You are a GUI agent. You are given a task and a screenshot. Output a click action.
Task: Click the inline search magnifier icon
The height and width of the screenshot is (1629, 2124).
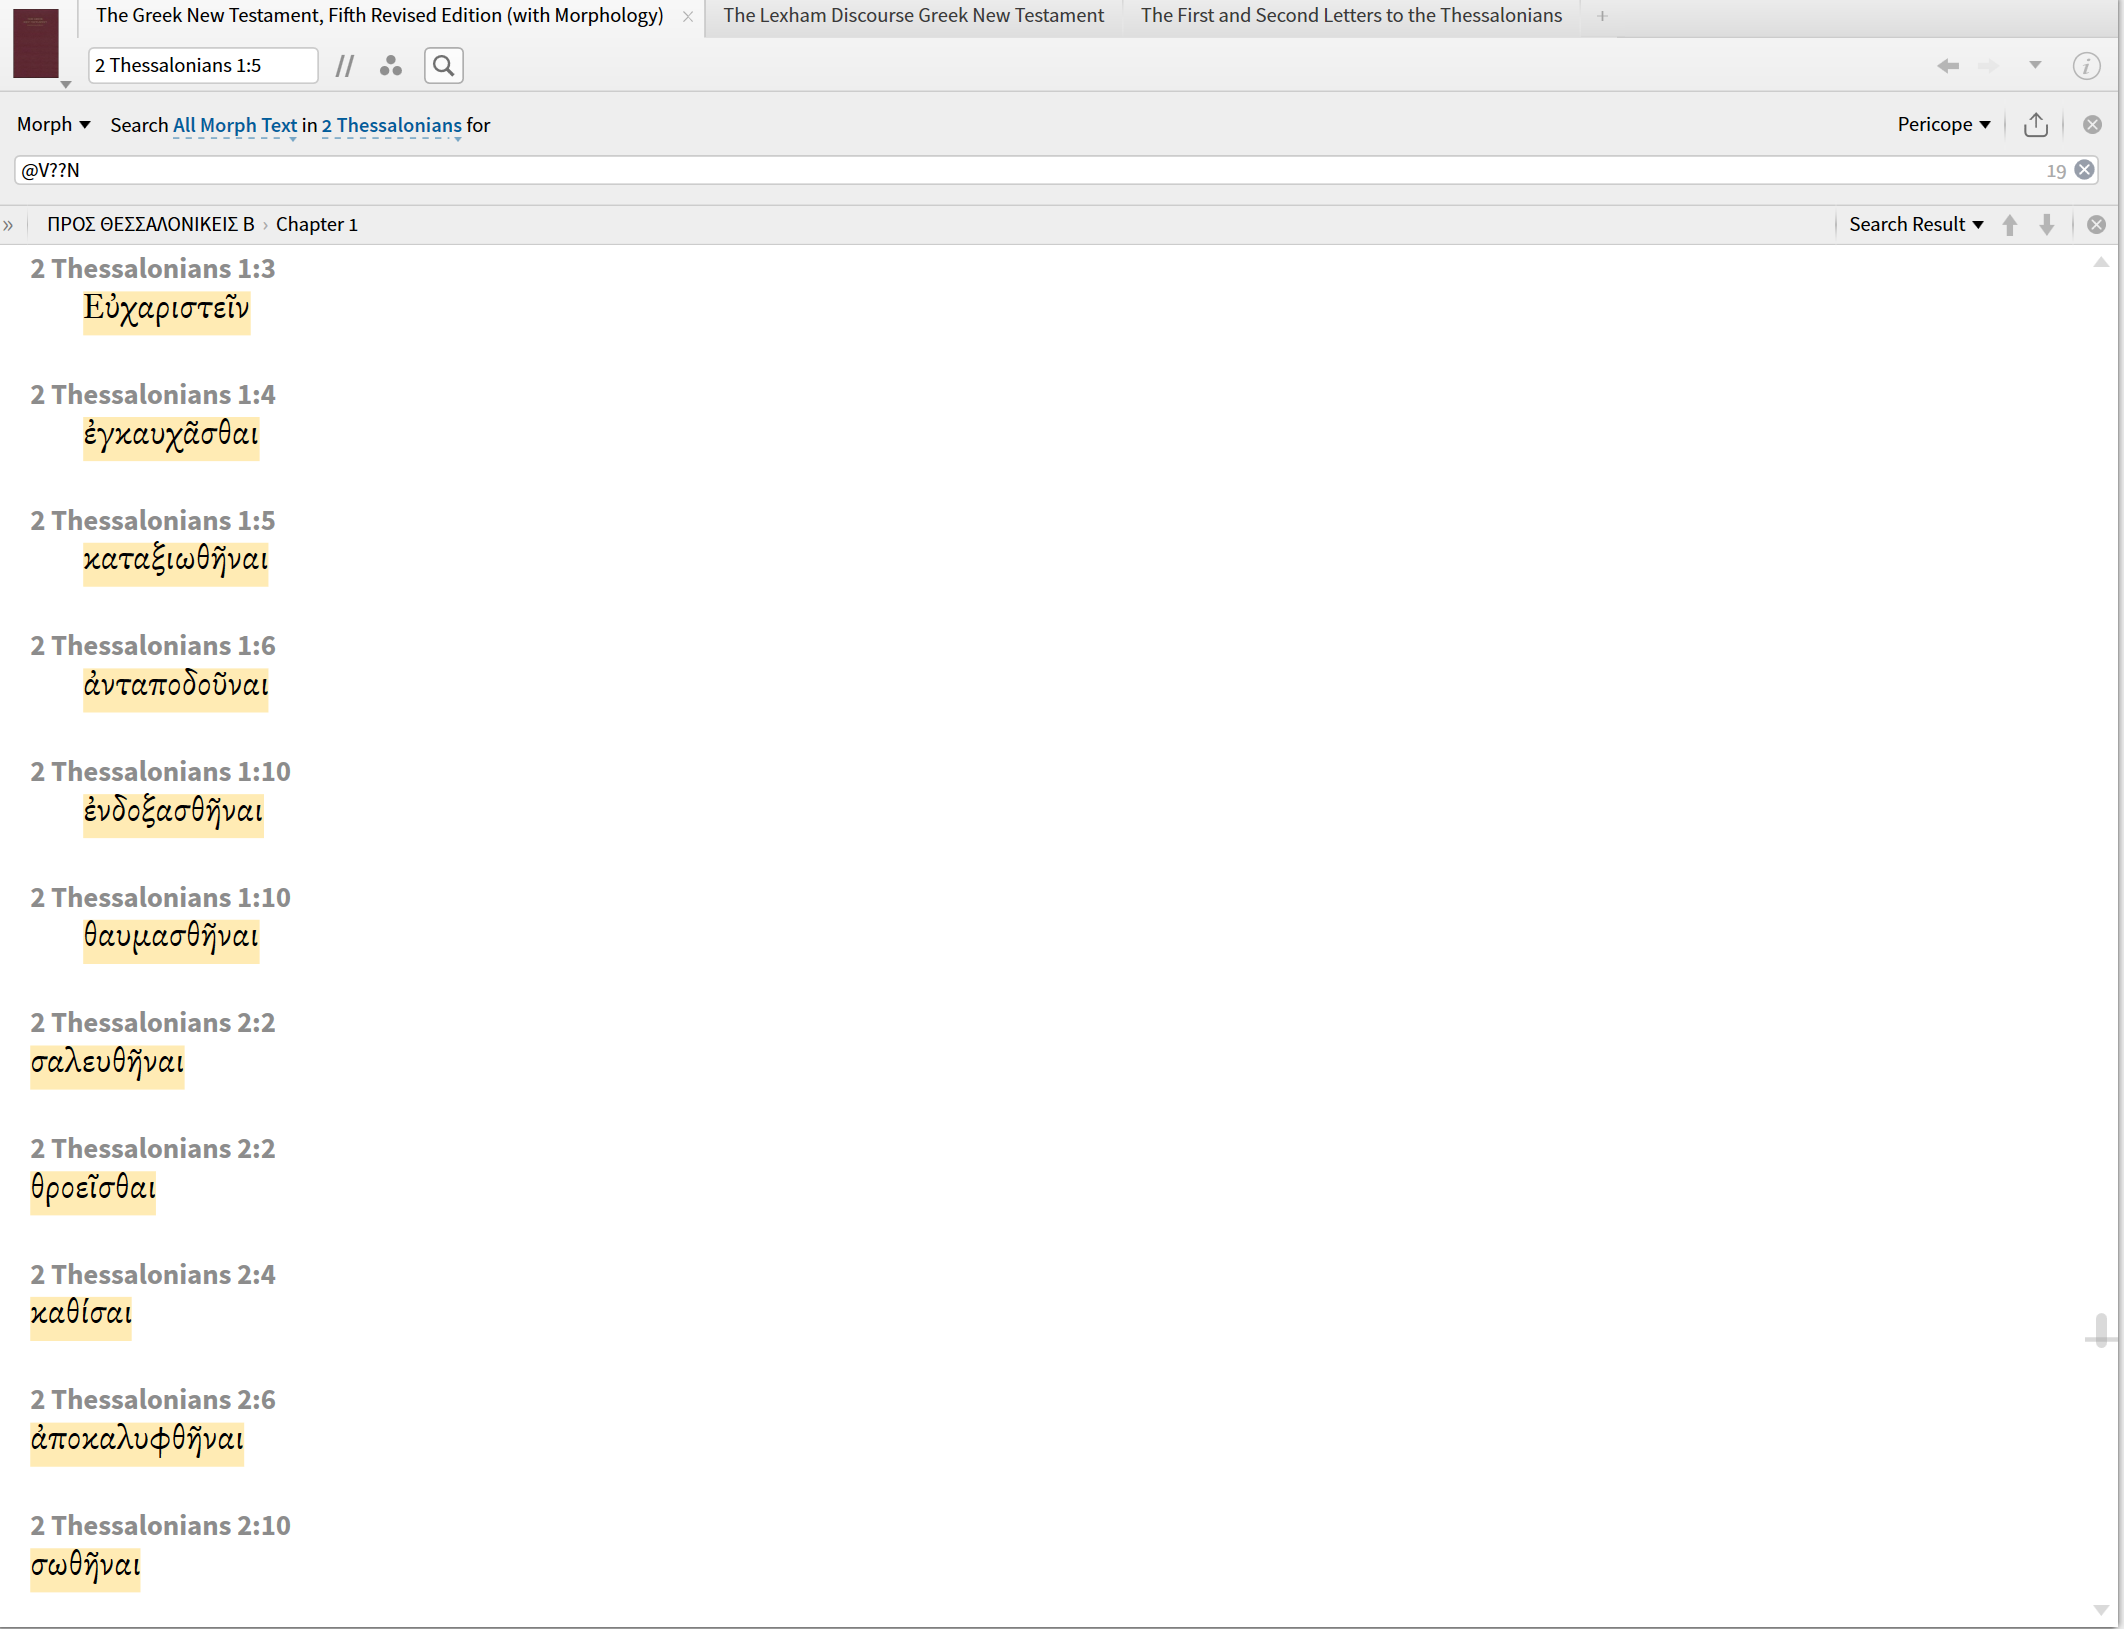(x=443, y=66)
